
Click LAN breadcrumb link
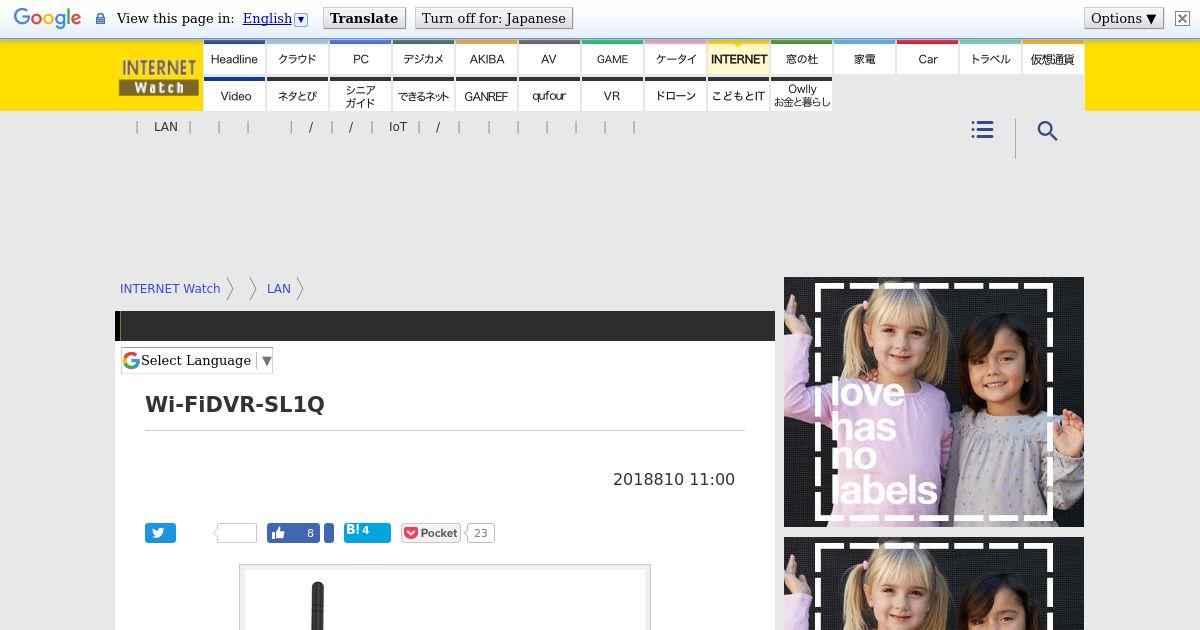279,288
